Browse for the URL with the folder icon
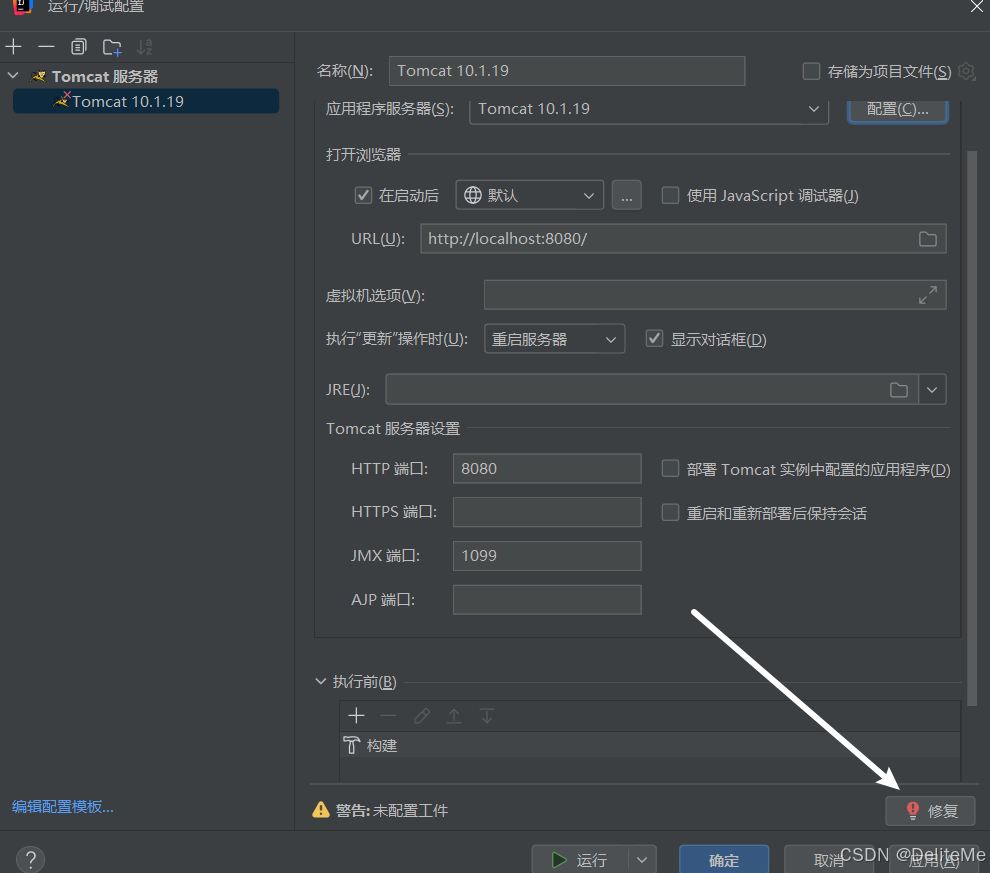Image resolution: width=990 pixels, height=873 pixels. 927,239
